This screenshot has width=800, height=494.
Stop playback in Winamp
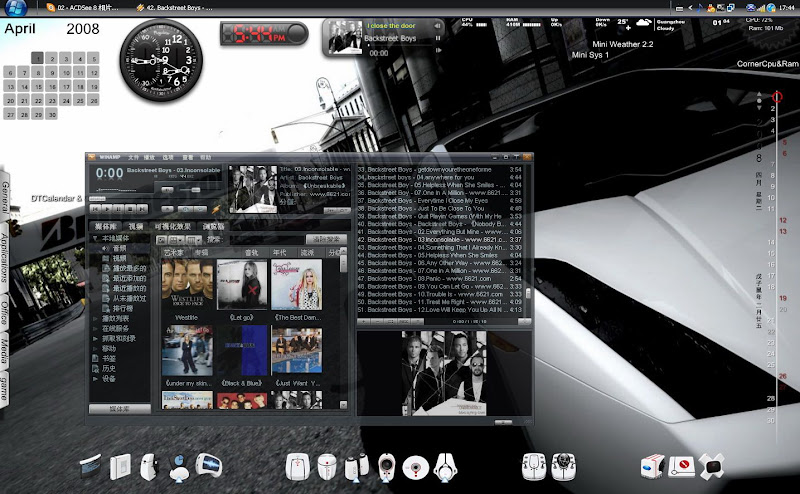click(x=130, y=209)
